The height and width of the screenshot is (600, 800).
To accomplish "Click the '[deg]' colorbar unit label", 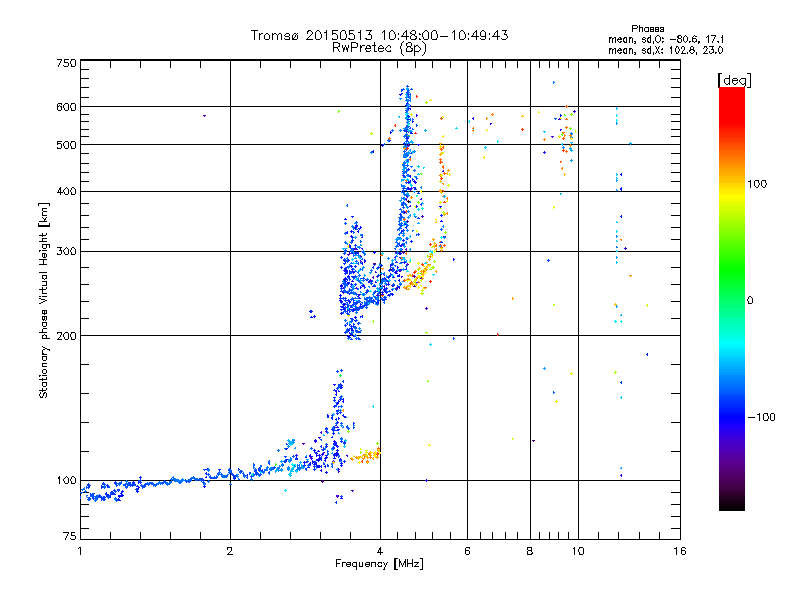I will [x=734, y=80].
